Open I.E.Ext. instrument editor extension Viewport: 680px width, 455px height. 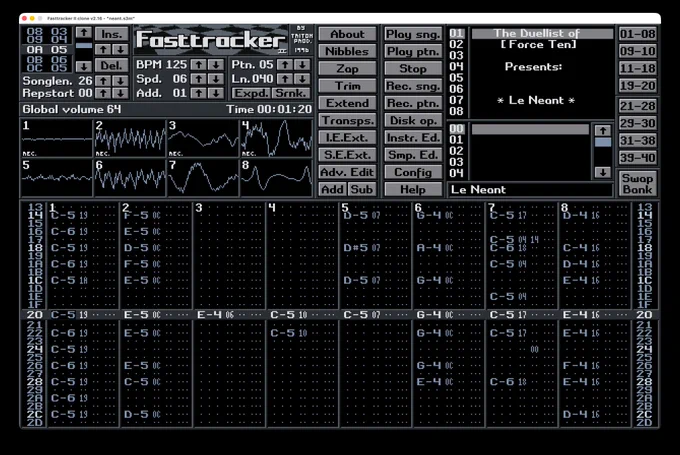tap(347, 137)
